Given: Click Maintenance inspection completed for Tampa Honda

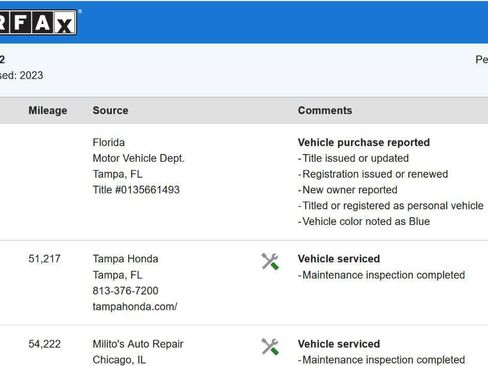Looking at the screenshot, I should tap(381, 275).
